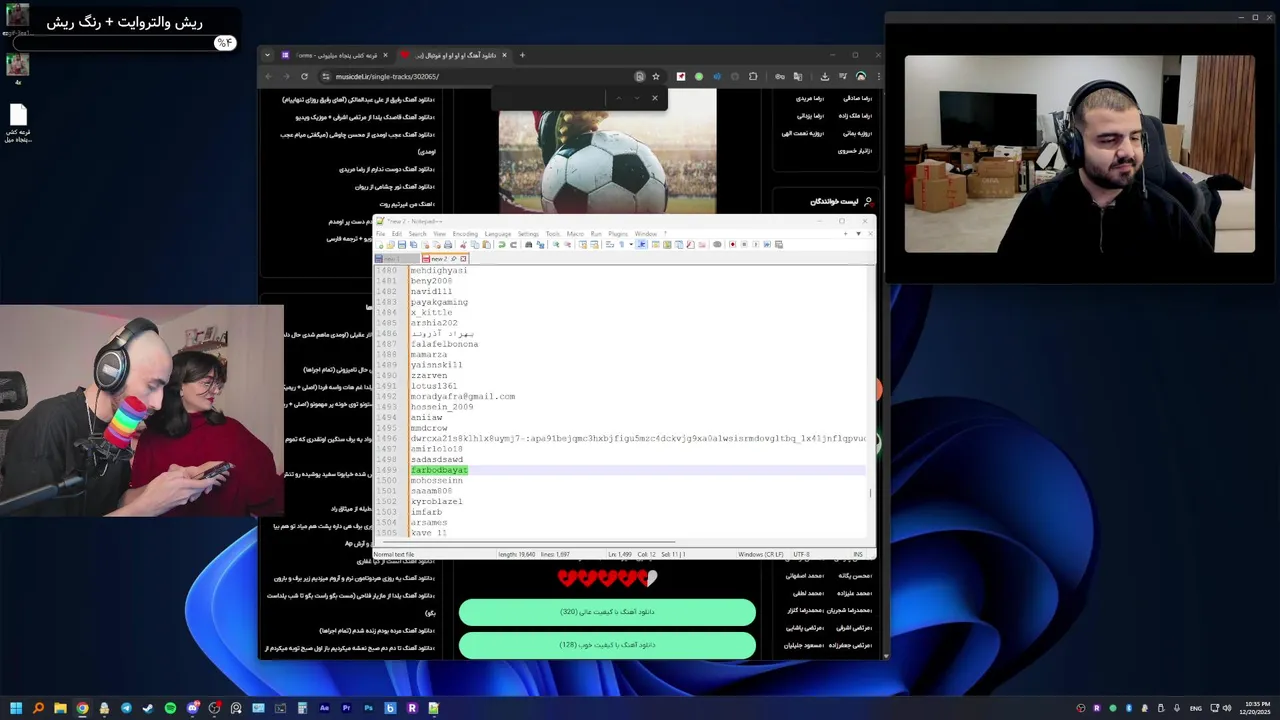Open the File menu in Notepad++
The height and width of the screenshot is (720, 1280).
[x=380, y=234]
